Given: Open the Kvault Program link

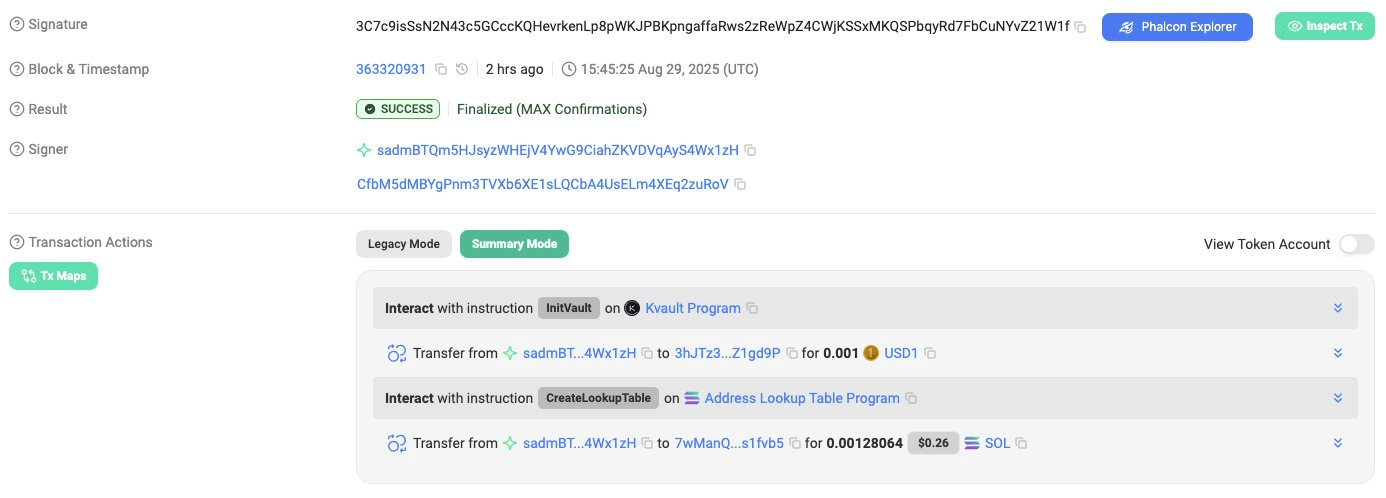Looking at the screenshot, I should (693, 308).
